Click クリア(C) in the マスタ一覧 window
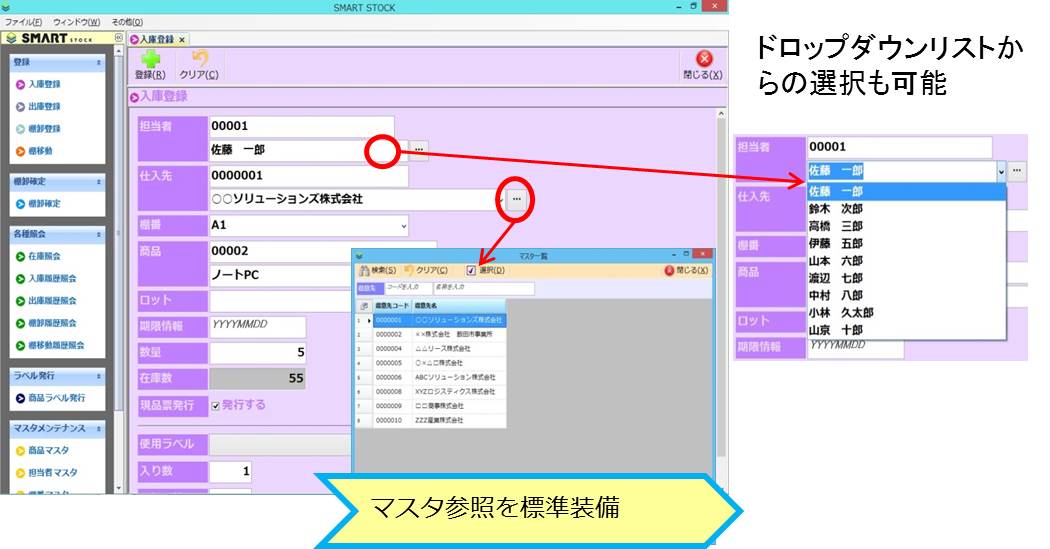This screenshot has height=549, width=1050. [x=426, y=270]
